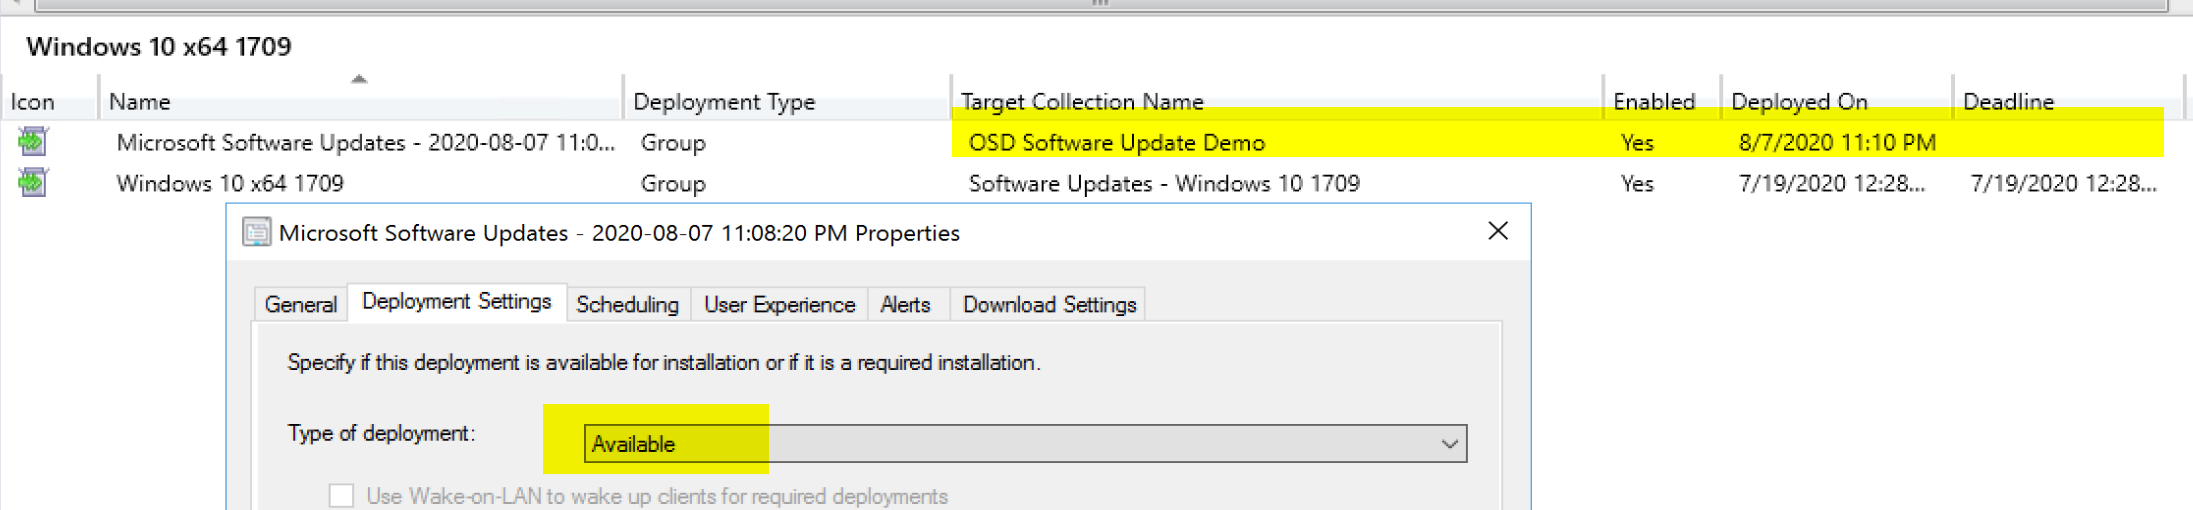Click the Enabled column header
Screen dimensions: 2193x510
point(1654,101)
